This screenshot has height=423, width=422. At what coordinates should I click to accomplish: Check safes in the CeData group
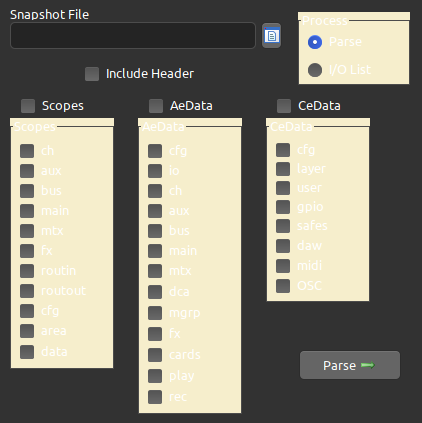(x=283, y=226)
